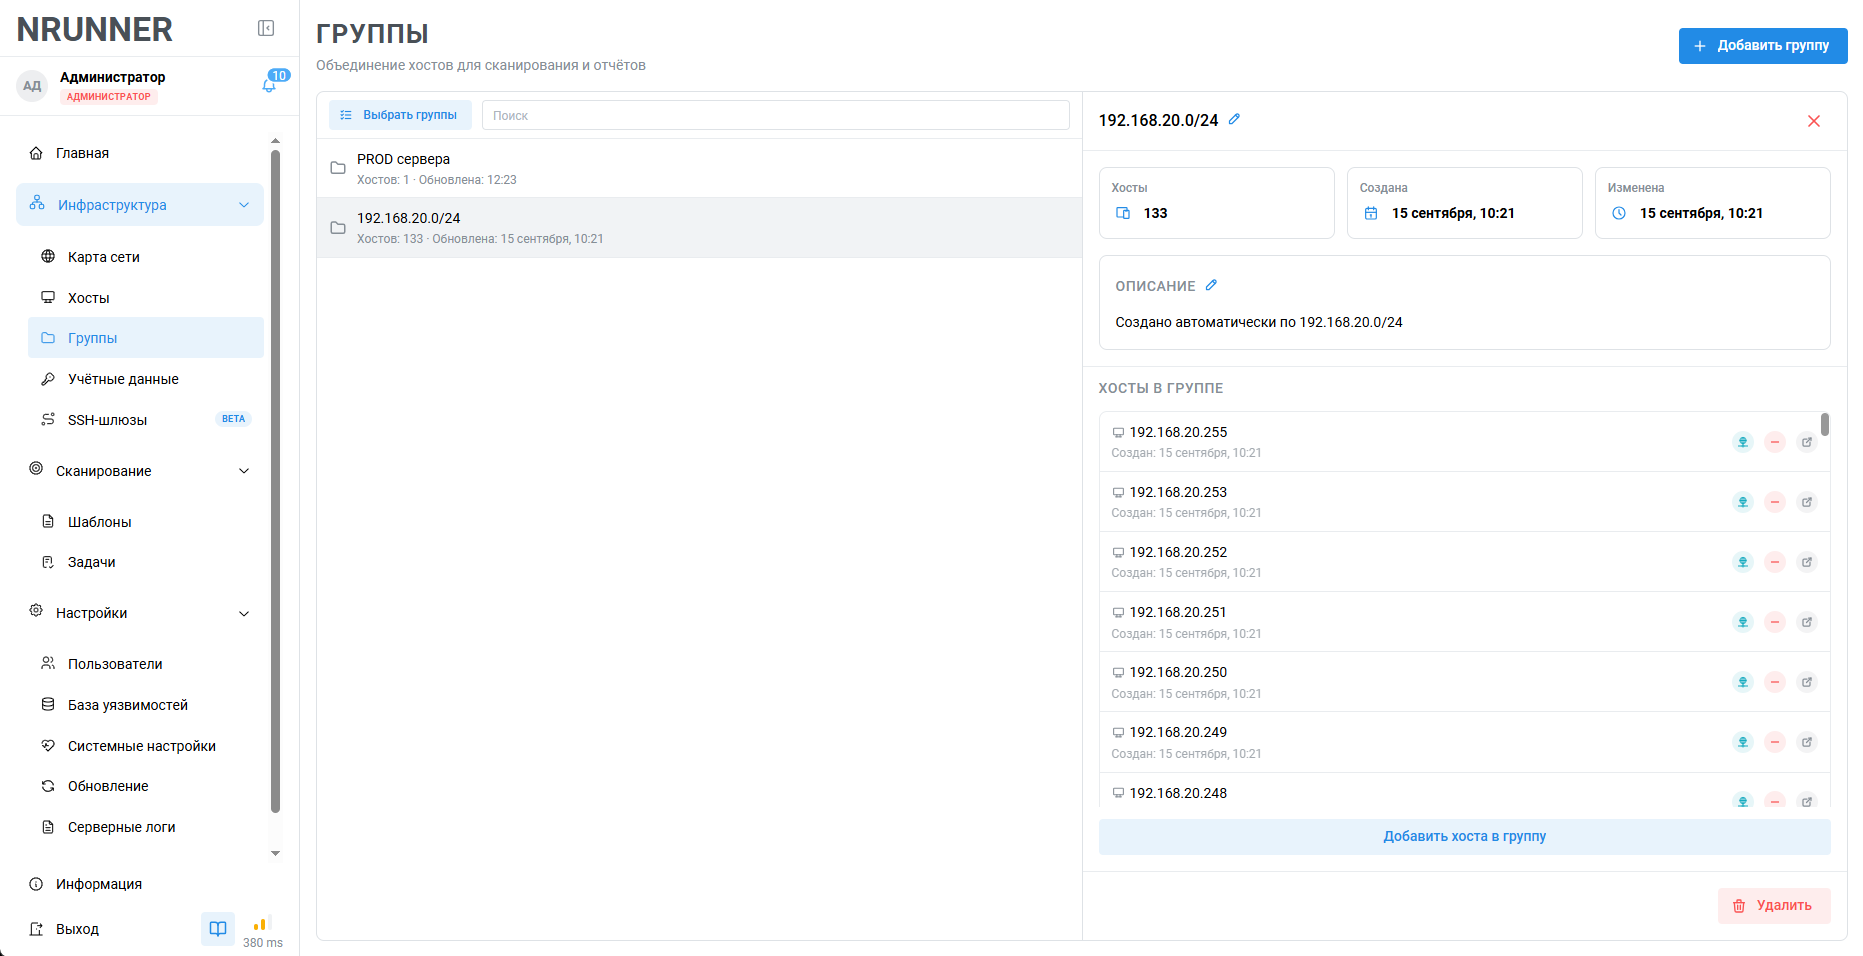The height and width of the screenshot is (956, 1863).
Task: Collapse the Сканирование section chevron
Action: click(244, 471)
